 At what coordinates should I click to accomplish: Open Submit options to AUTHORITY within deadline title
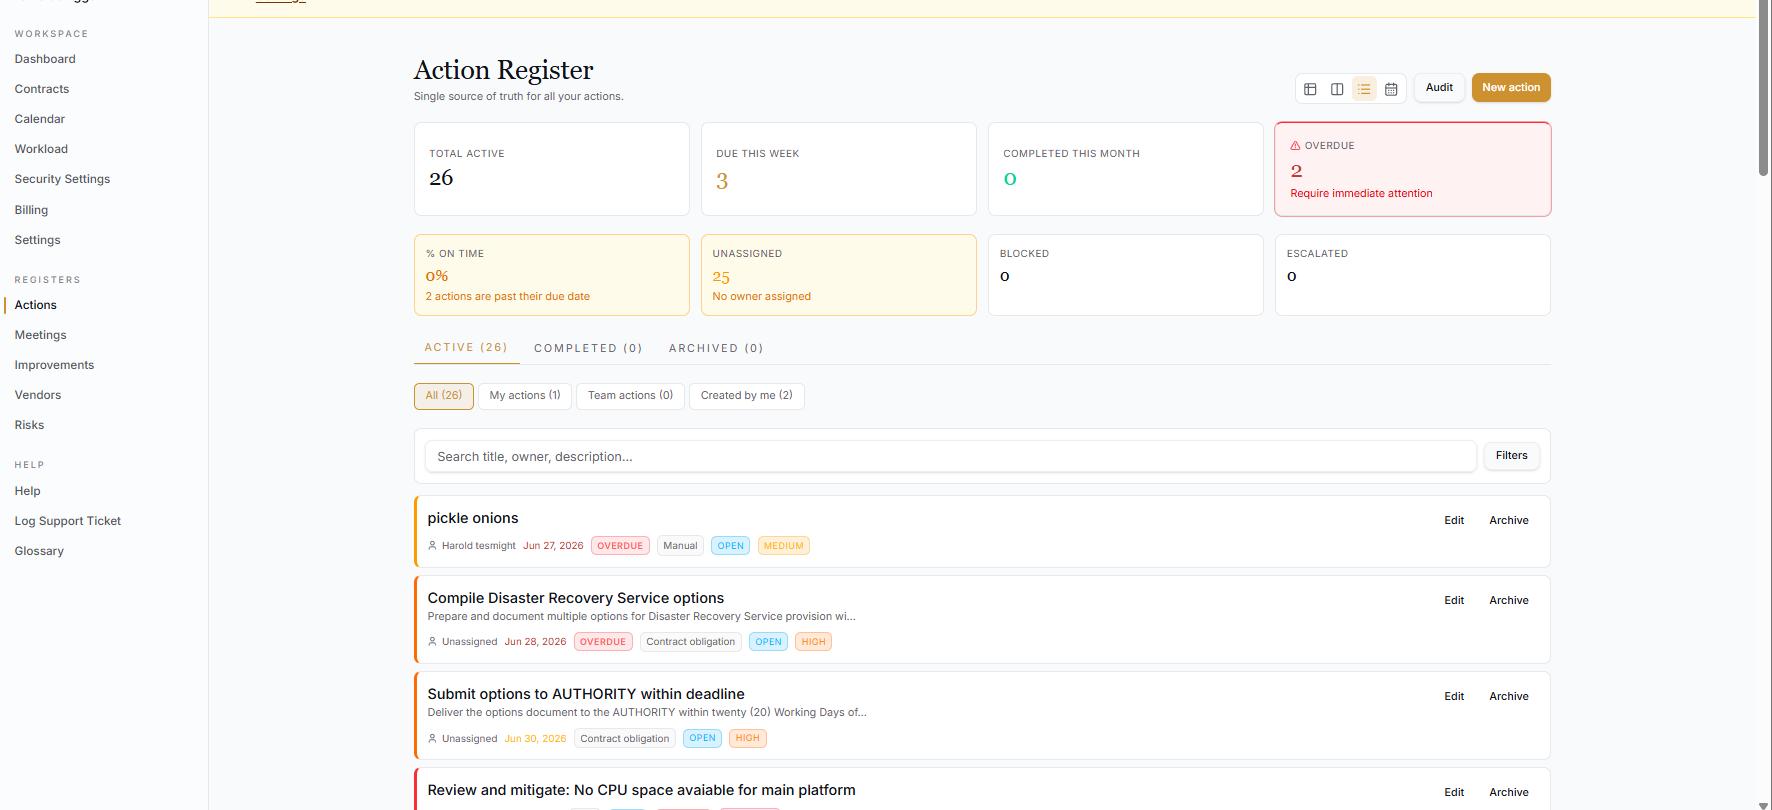coord(586,694)
